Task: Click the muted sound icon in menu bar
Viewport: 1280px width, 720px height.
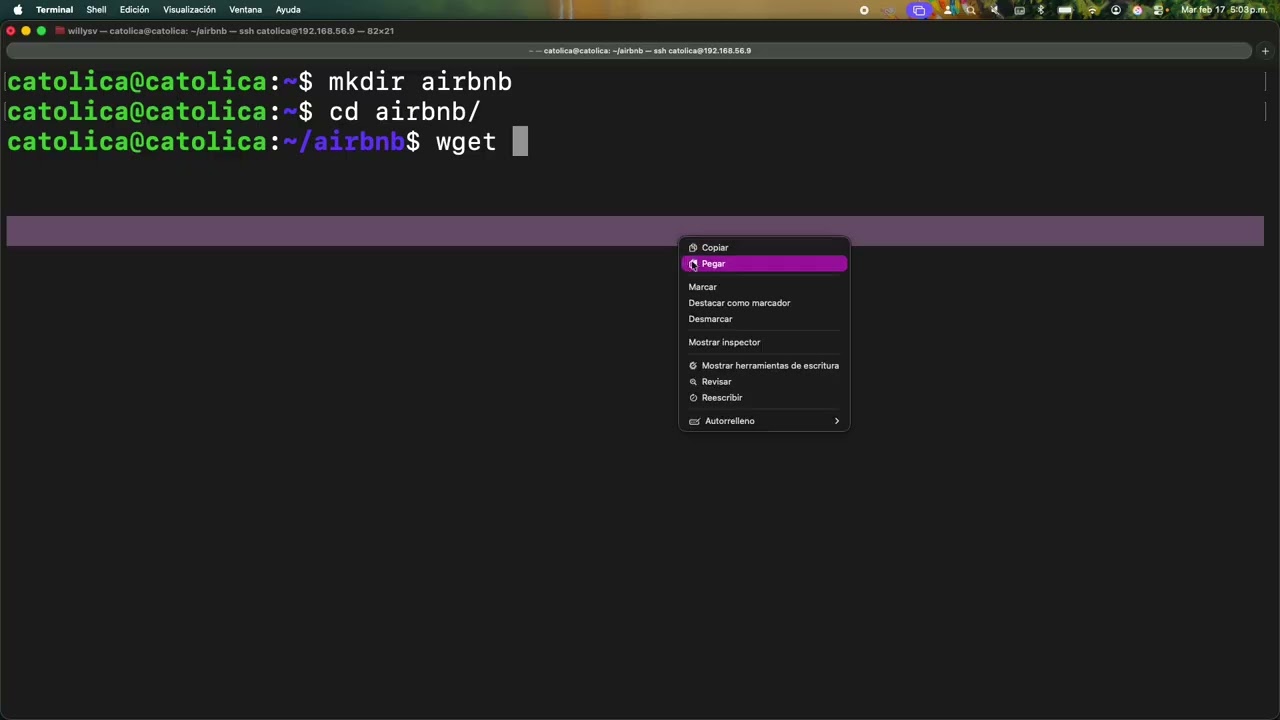Action: pos(995,10)
